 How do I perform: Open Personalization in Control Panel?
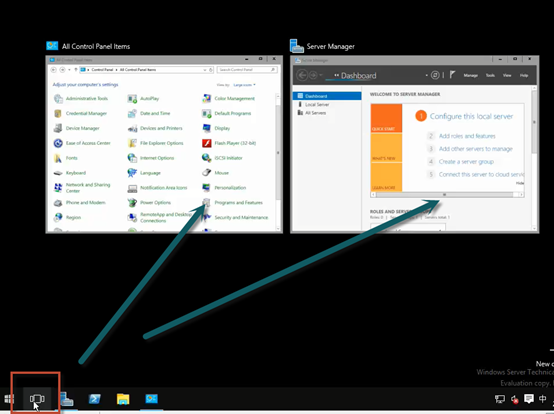click(x=224, y=188)
